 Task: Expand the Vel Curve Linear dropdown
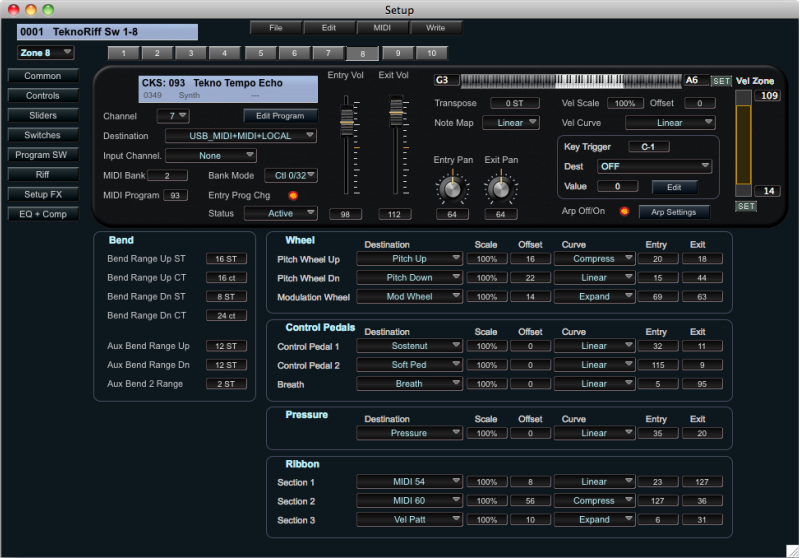click(670, 123)
